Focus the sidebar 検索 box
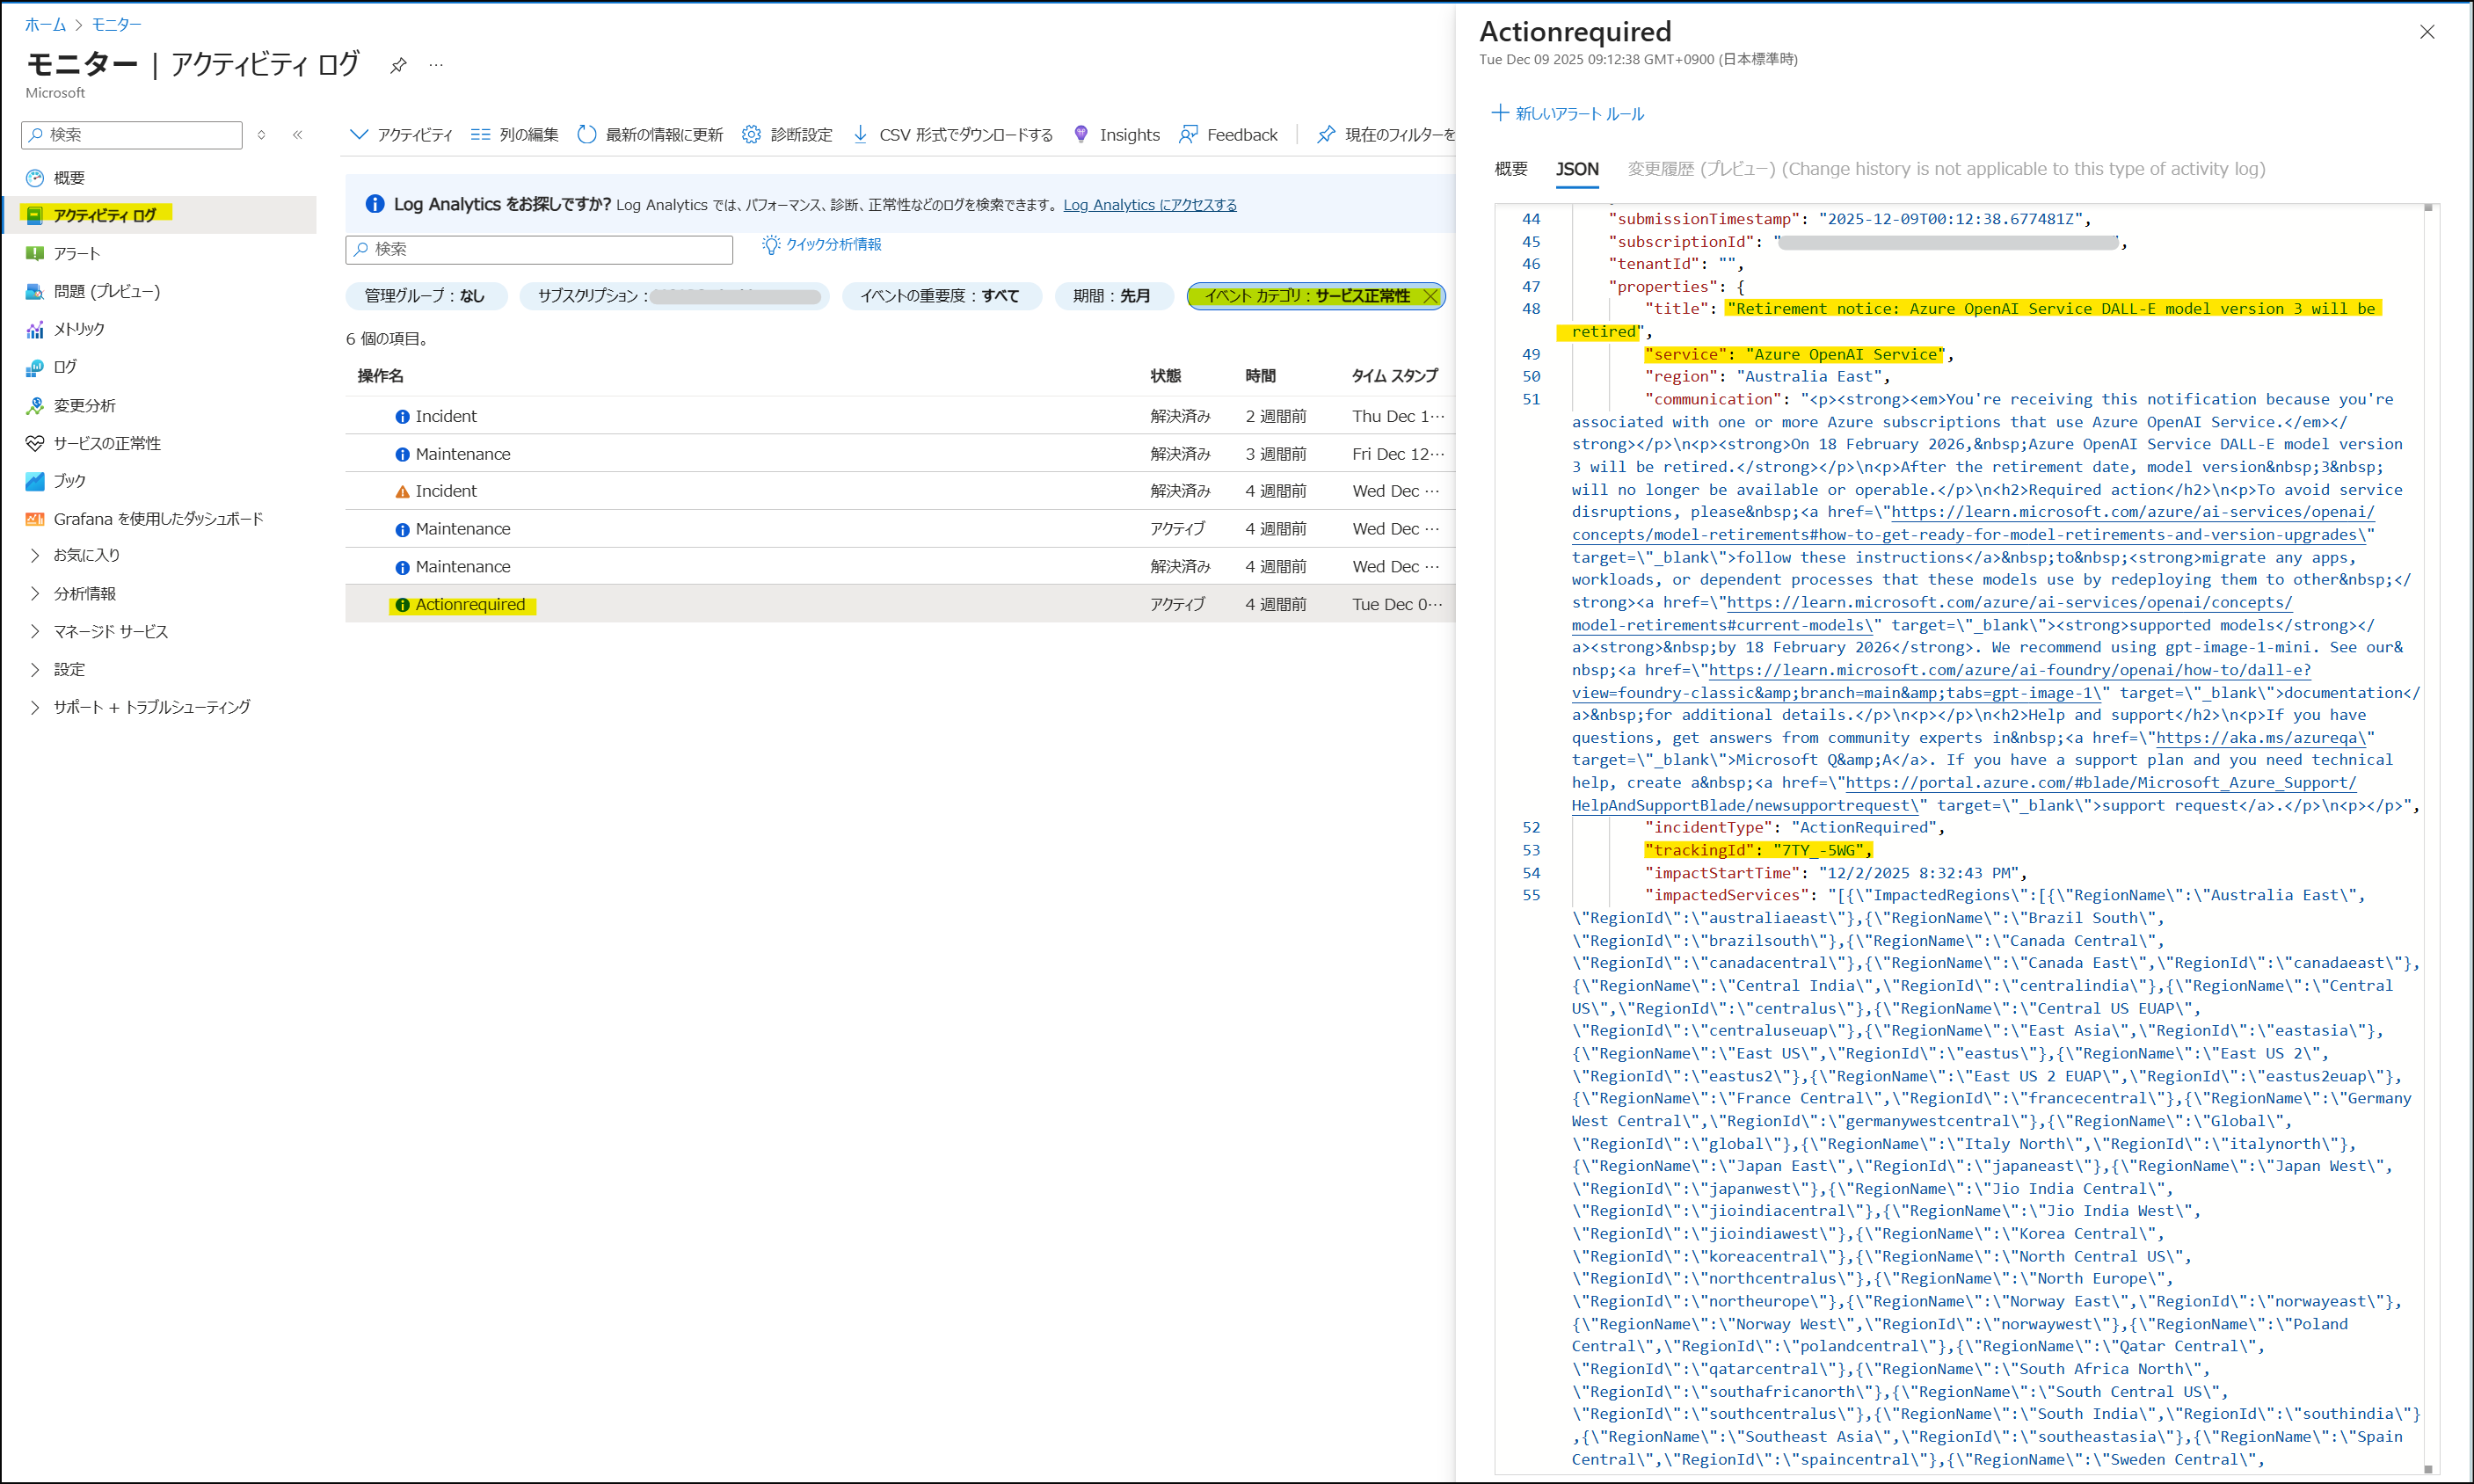 (132, 135)
